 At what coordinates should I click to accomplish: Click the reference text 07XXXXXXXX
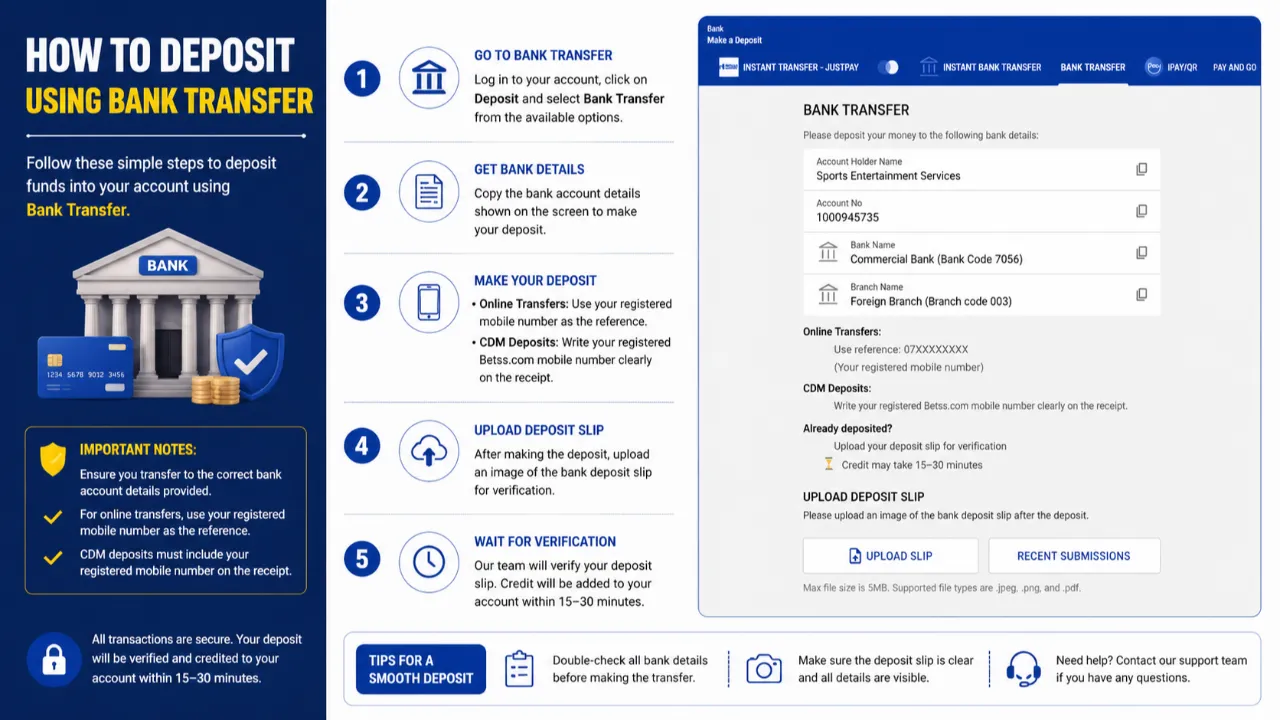pos(934,349)
